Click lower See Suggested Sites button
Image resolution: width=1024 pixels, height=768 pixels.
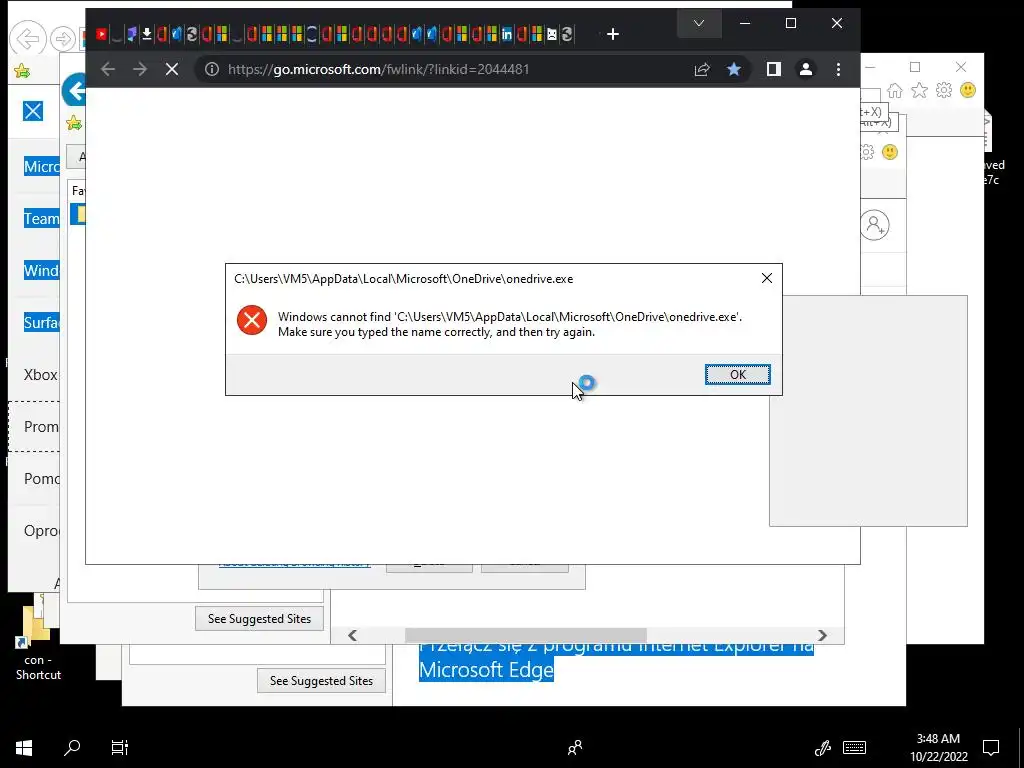321,680
